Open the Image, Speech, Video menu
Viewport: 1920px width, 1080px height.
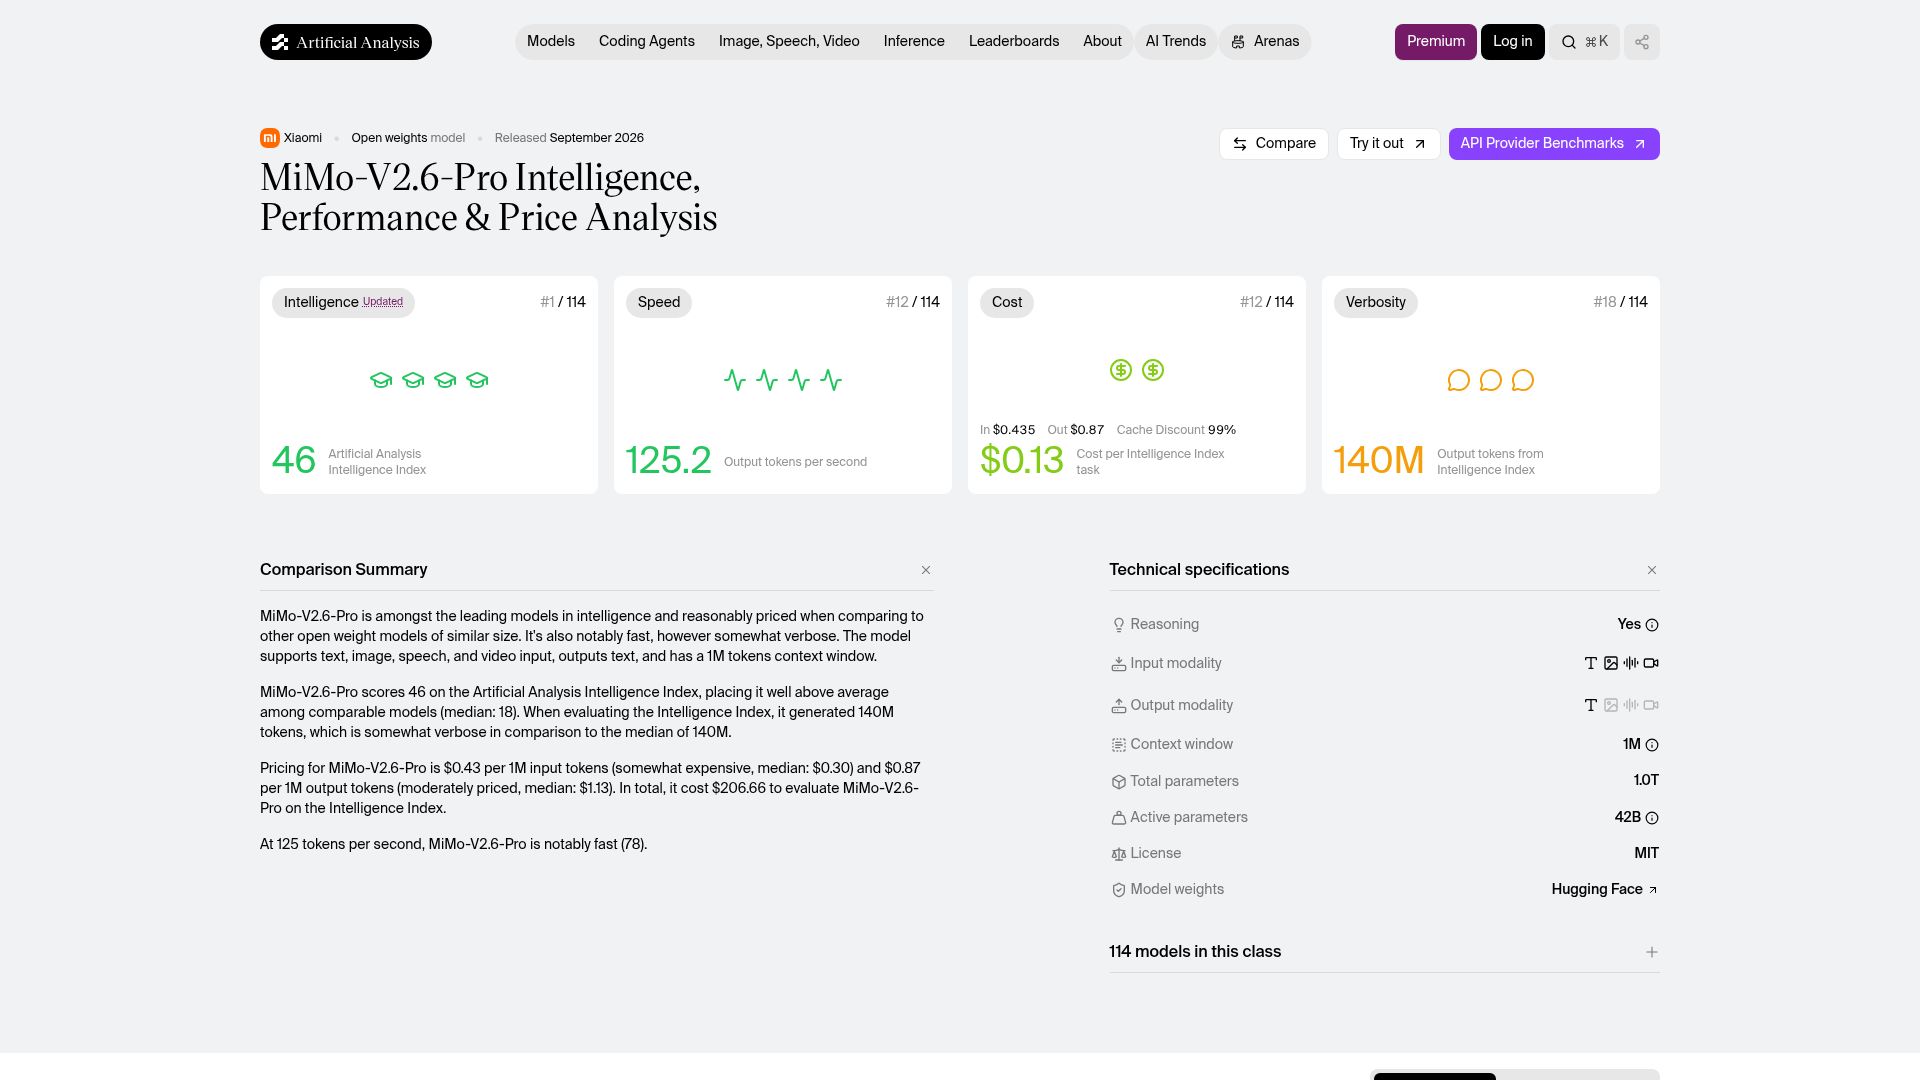coord(789,42)
